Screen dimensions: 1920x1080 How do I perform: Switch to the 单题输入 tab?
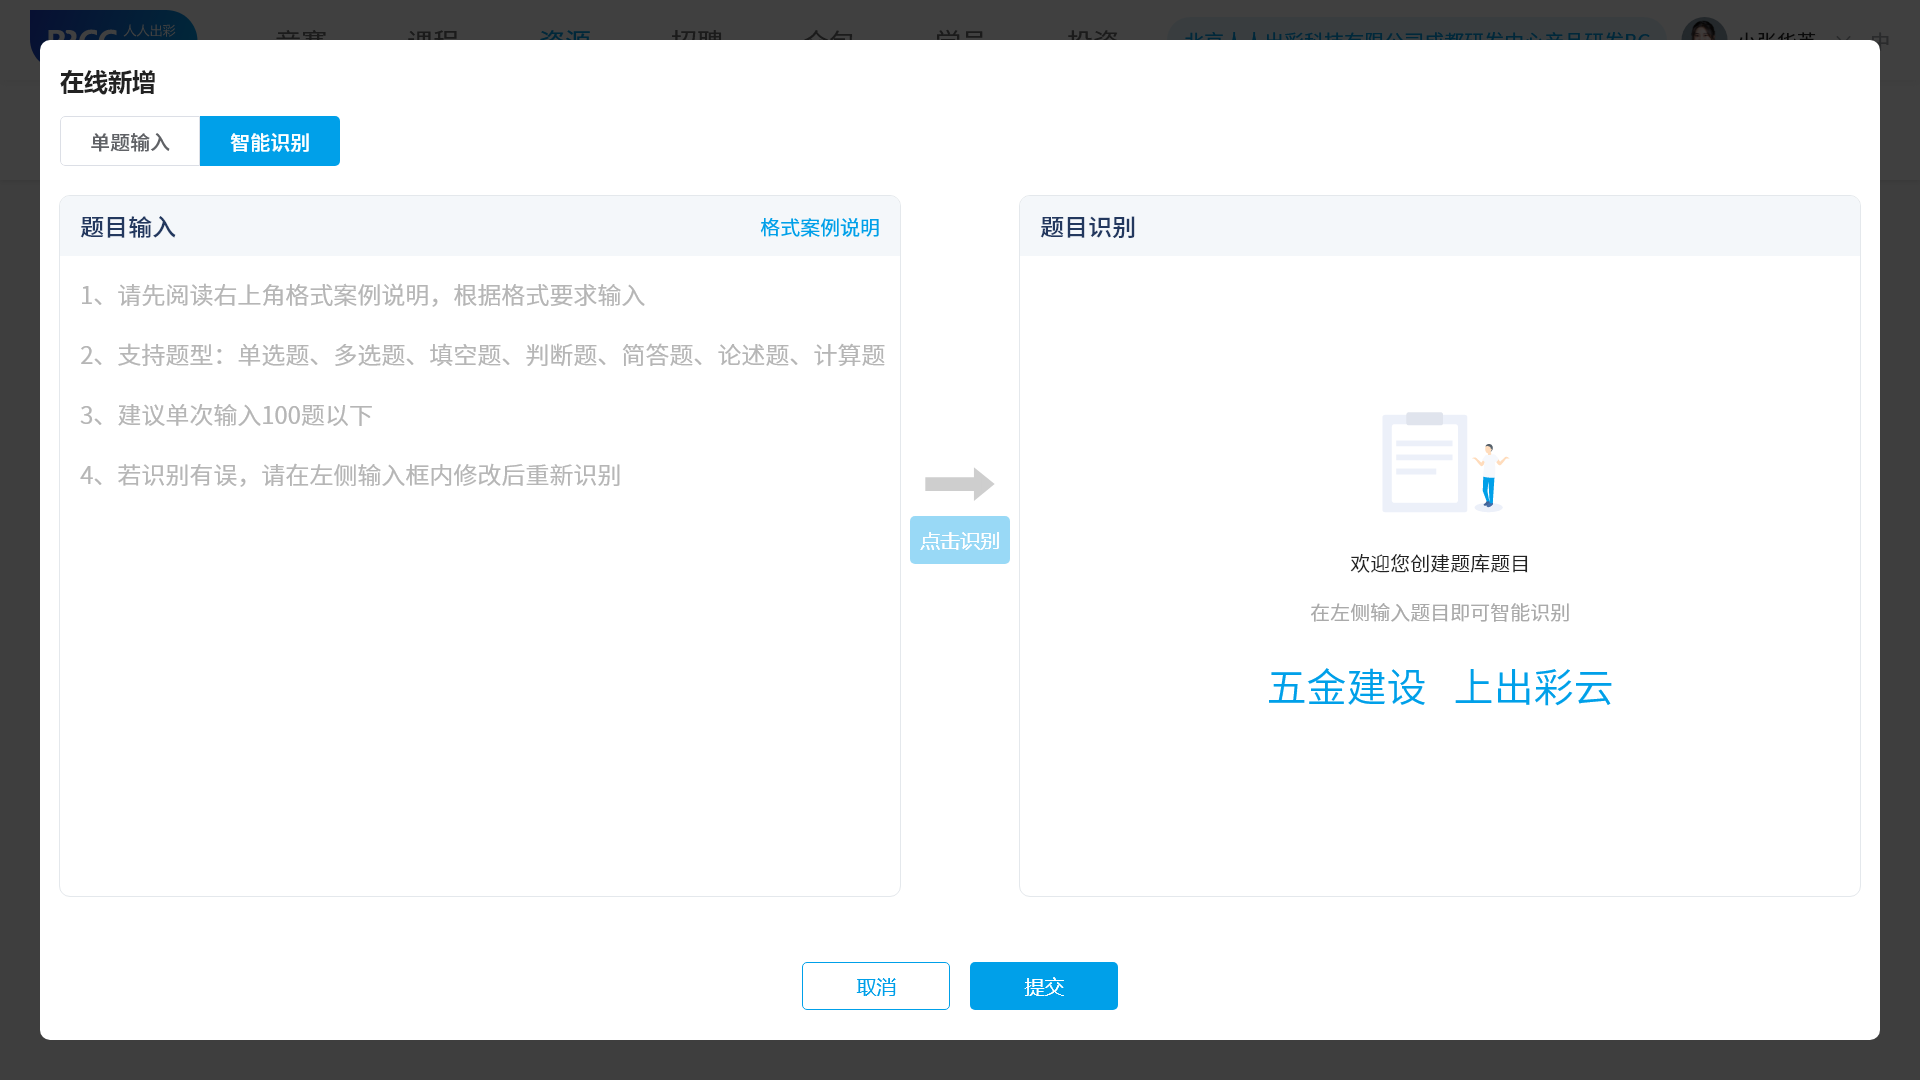point(130,142)
